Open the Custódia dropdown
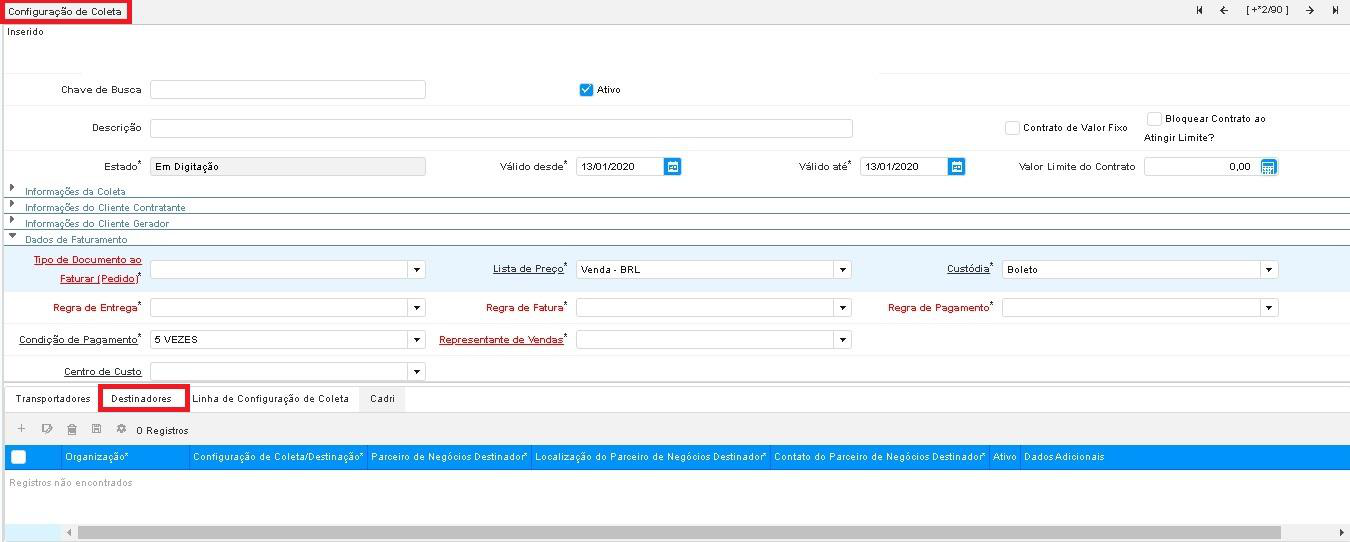Image resolution: width=1350 pixels, height=542 pixels. 1269,270
